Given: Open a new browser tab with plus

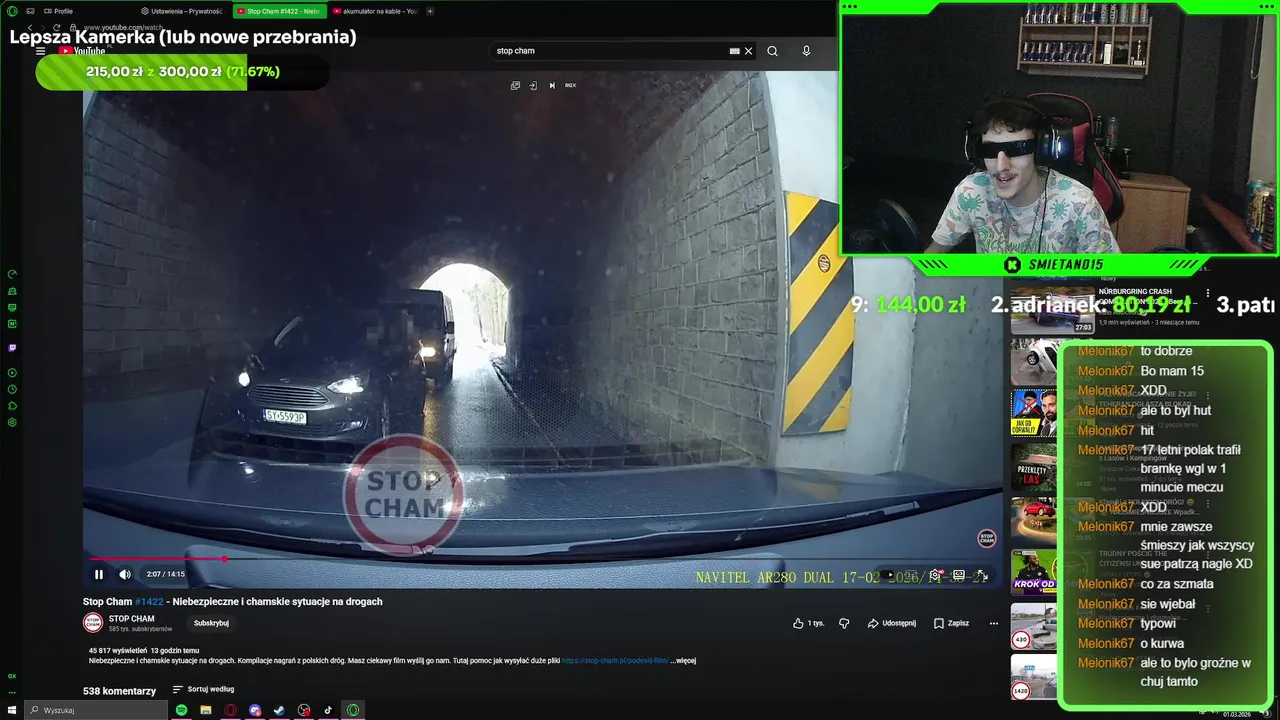Looking at the screenshot, I should click(430, 11).
